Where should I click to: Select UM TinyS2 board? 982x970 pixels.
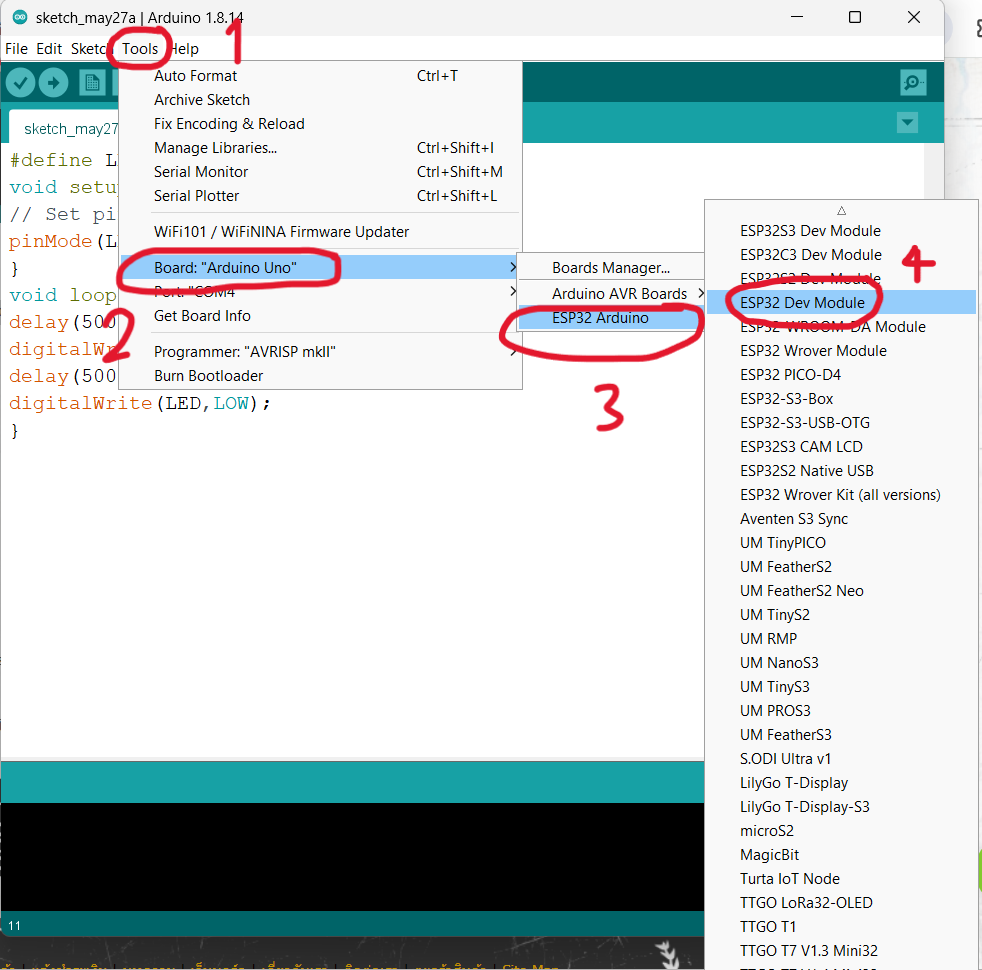coord(841,615)
